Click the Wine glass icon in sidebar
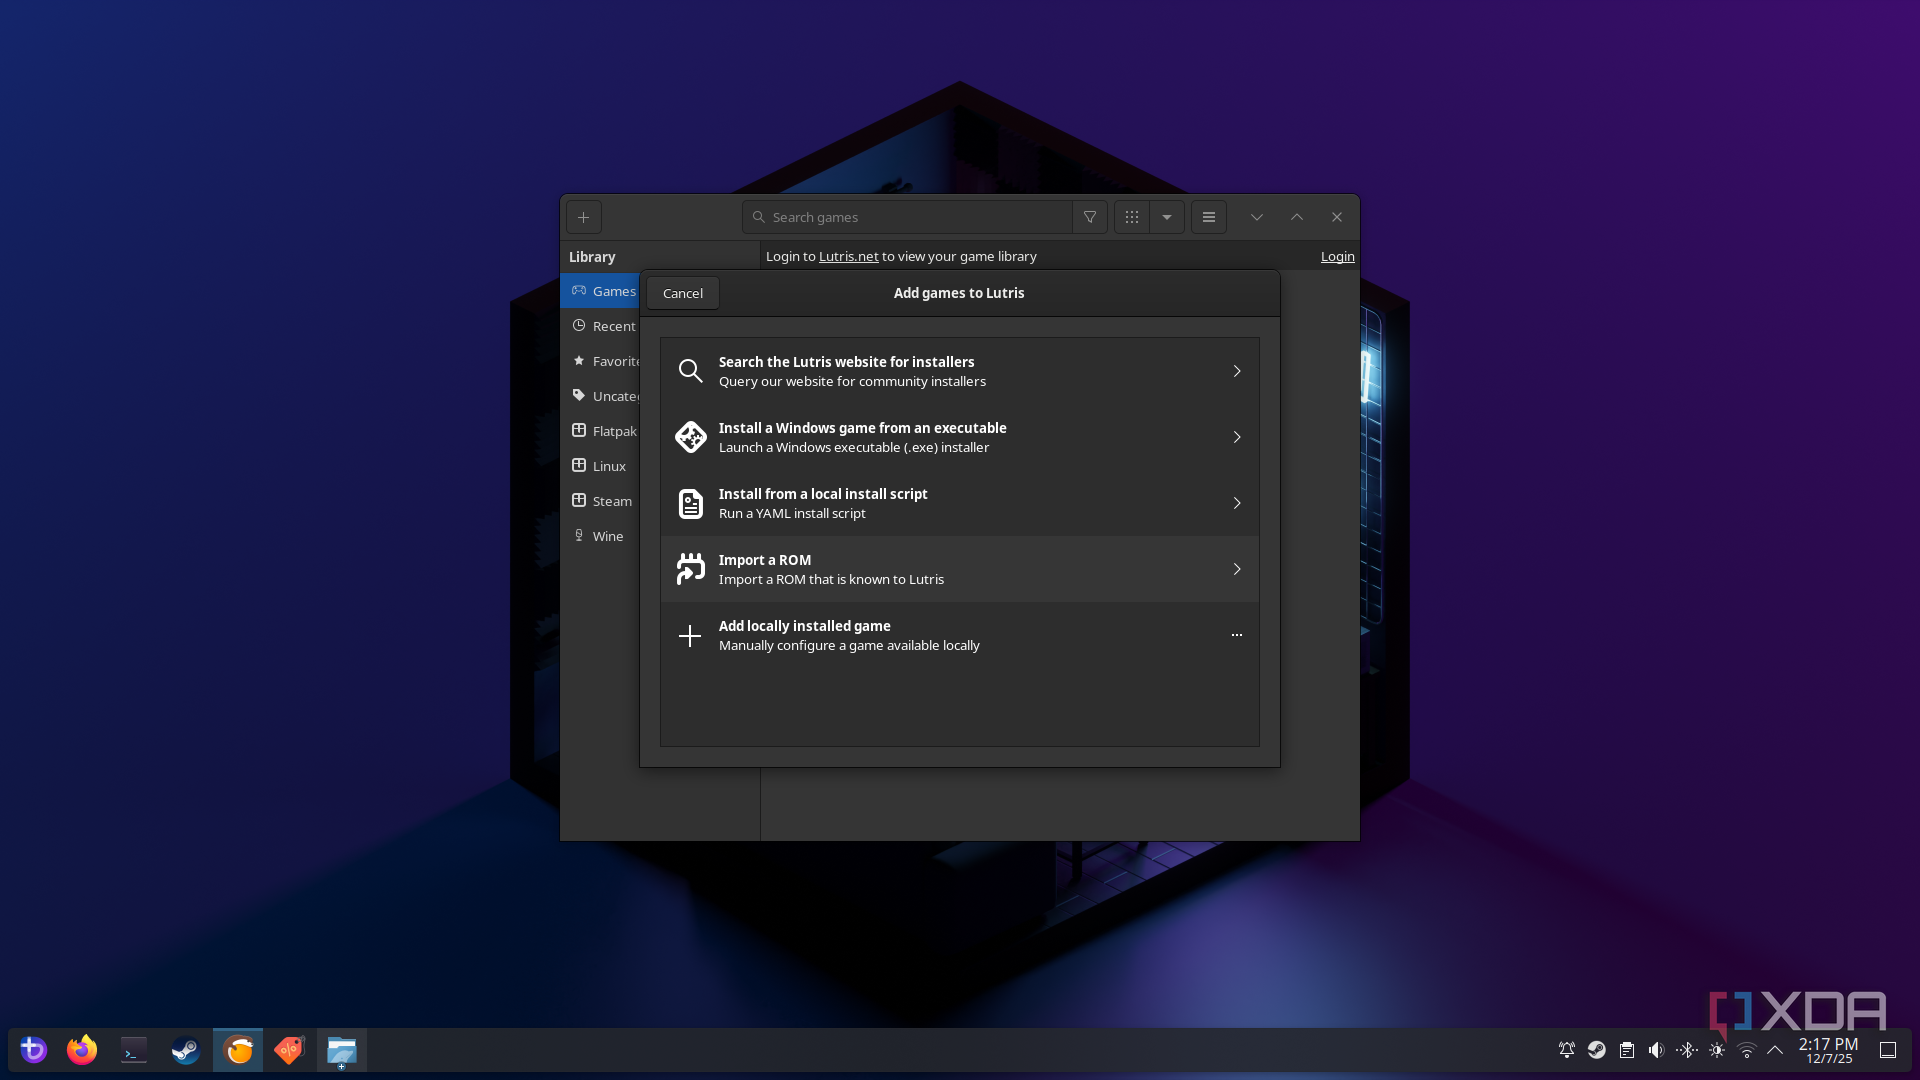 tap(578, 535)
